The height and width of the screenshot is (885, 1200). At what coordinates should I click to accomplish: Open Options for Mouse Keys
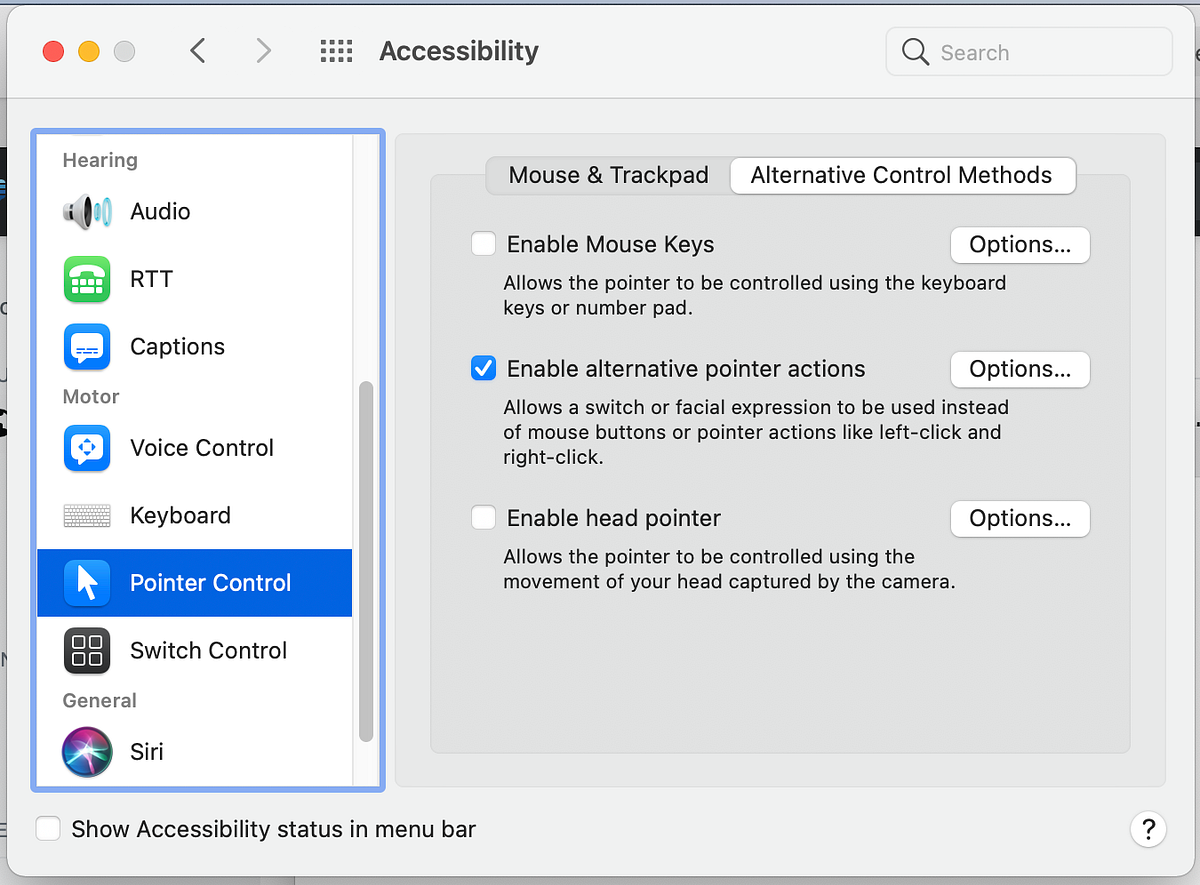coord(1019,245)
